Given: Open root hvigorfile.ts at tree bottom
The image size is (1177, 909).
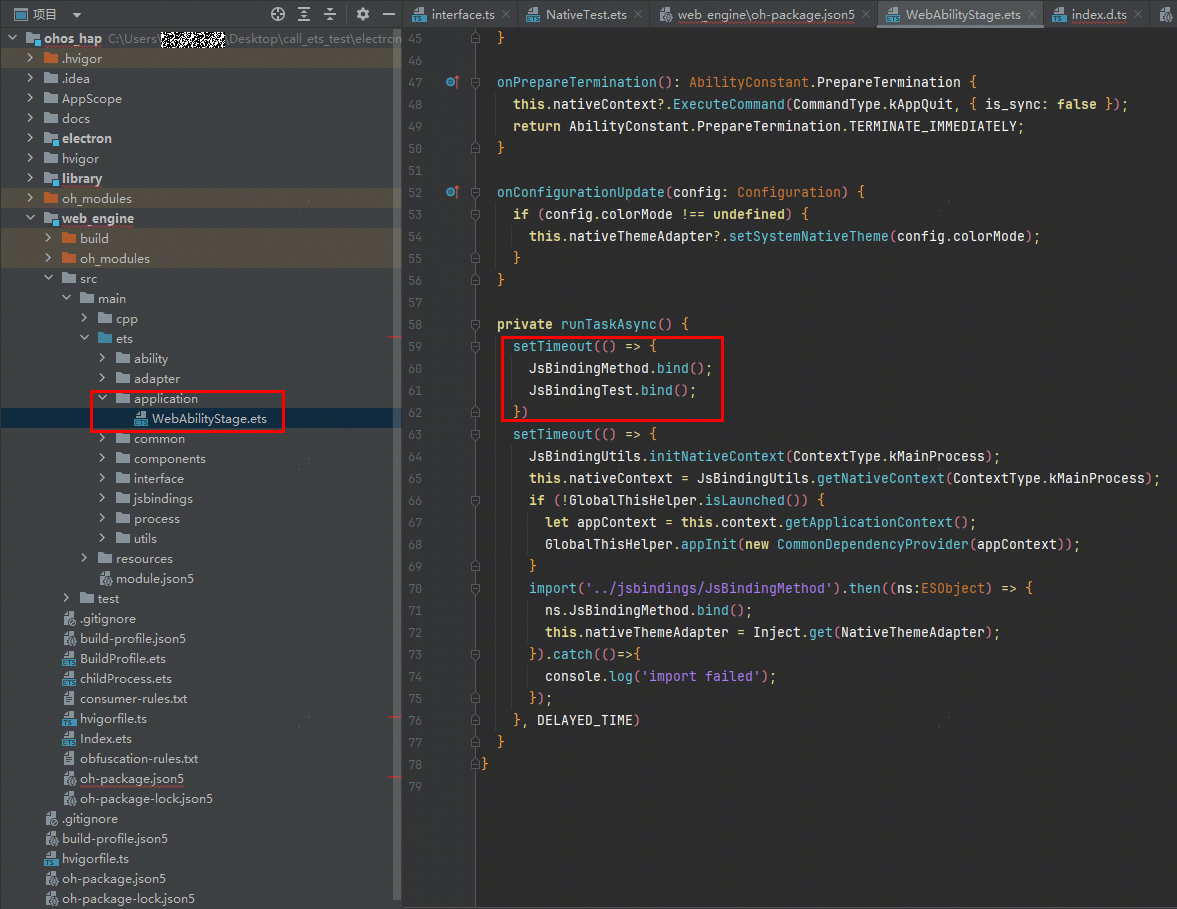Looking at the screenshot, I should [x=95, y=859].
